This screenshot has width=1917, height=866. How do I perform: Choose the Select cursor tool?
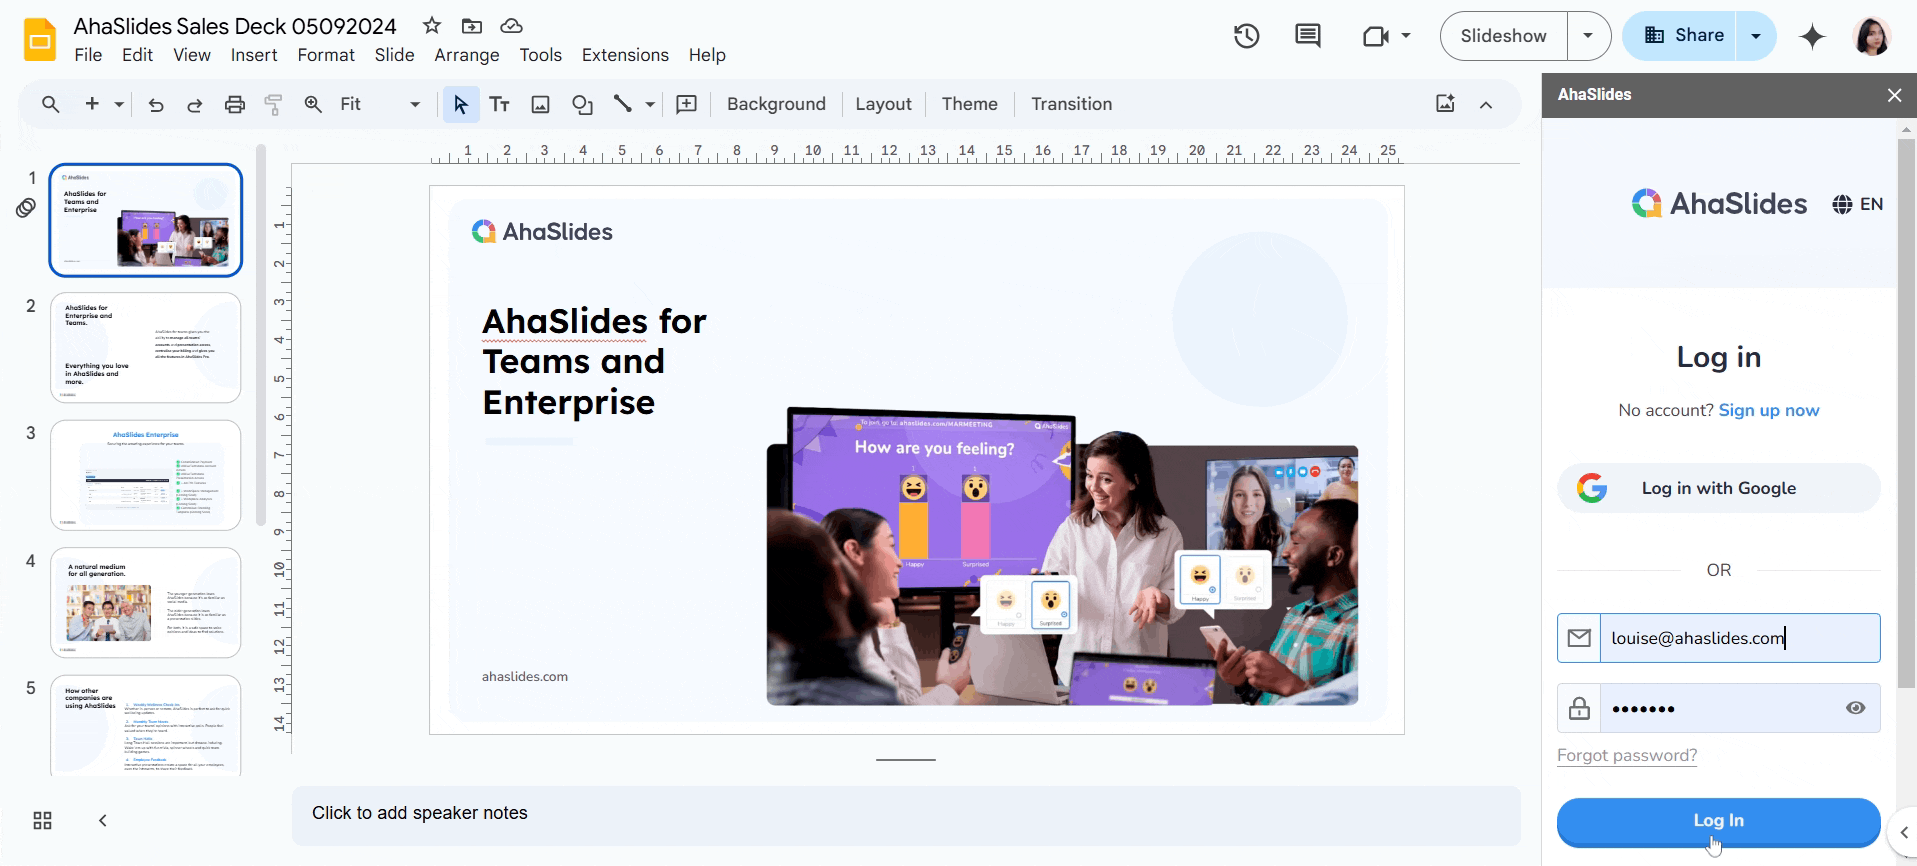point(461,104)
